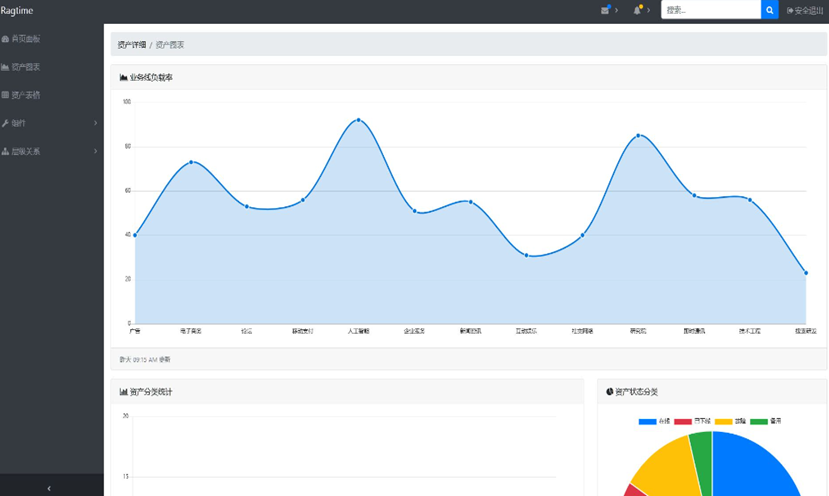Screen dimensions: 829x496
Task: Click the sitemap hierarchy icon in sidebar
Action: tap(5, 151)
